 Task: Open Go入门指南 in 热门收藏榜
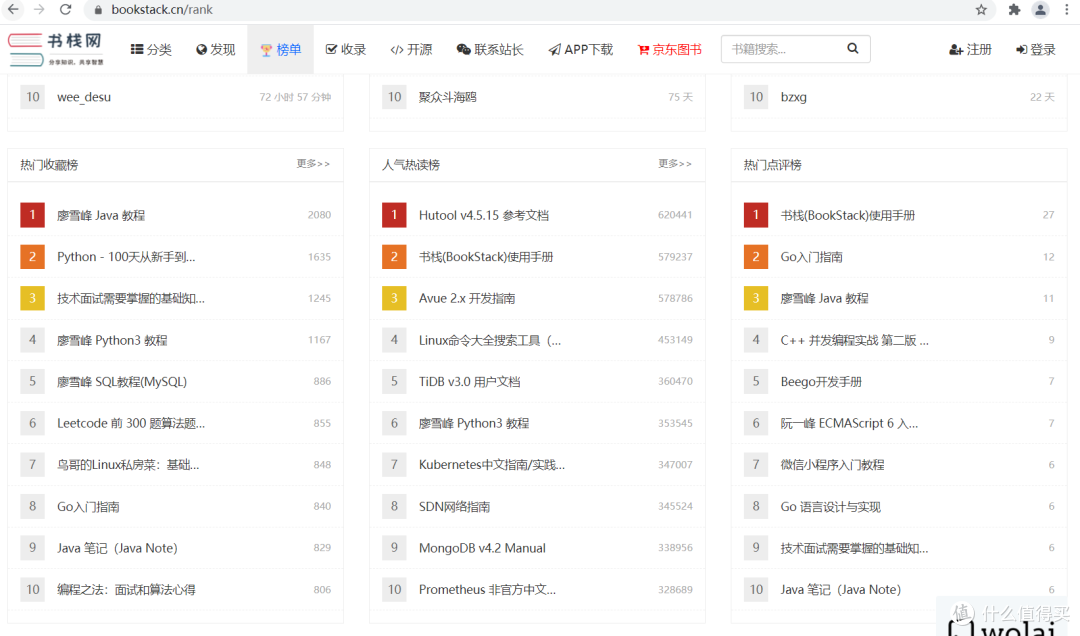click(x=88, y=506)
